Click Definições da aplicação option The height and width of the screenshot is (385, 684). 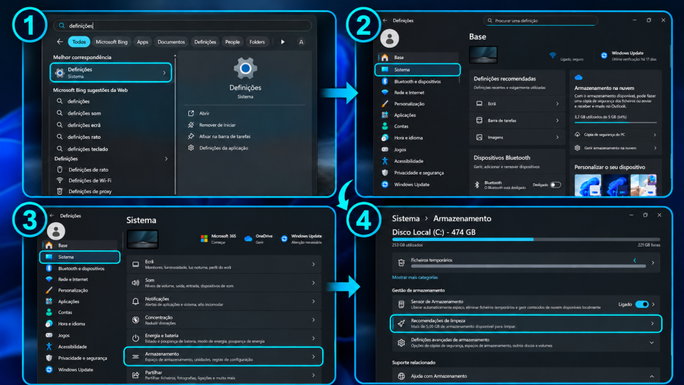pos(223,148)
